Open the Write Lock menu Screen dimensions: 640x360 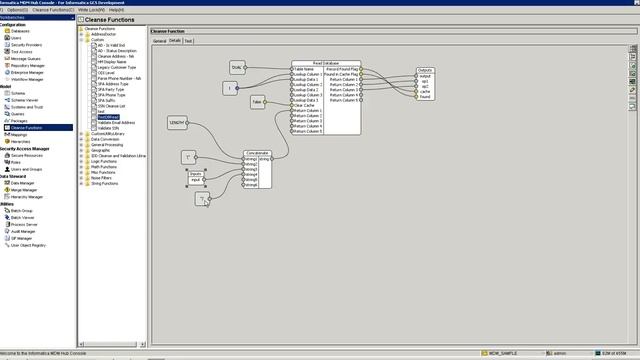pos(91,10)
